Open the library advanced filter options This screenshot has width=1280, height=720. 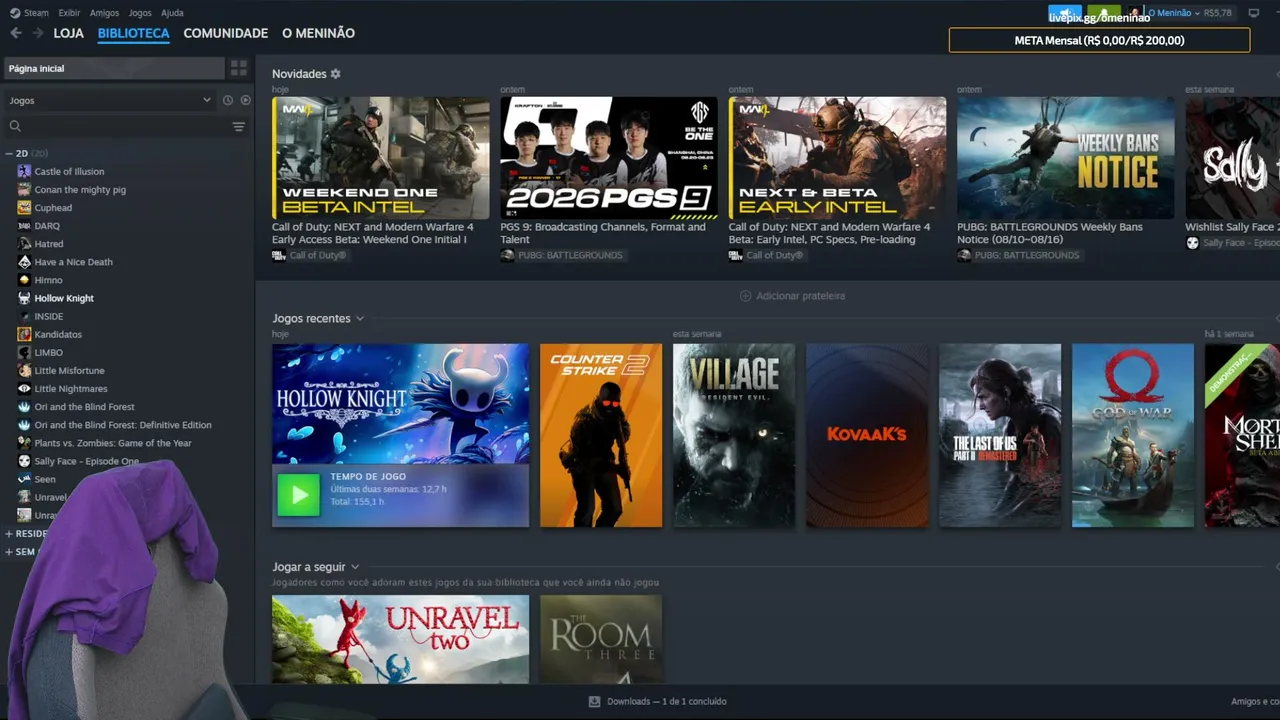pos(238,126)
